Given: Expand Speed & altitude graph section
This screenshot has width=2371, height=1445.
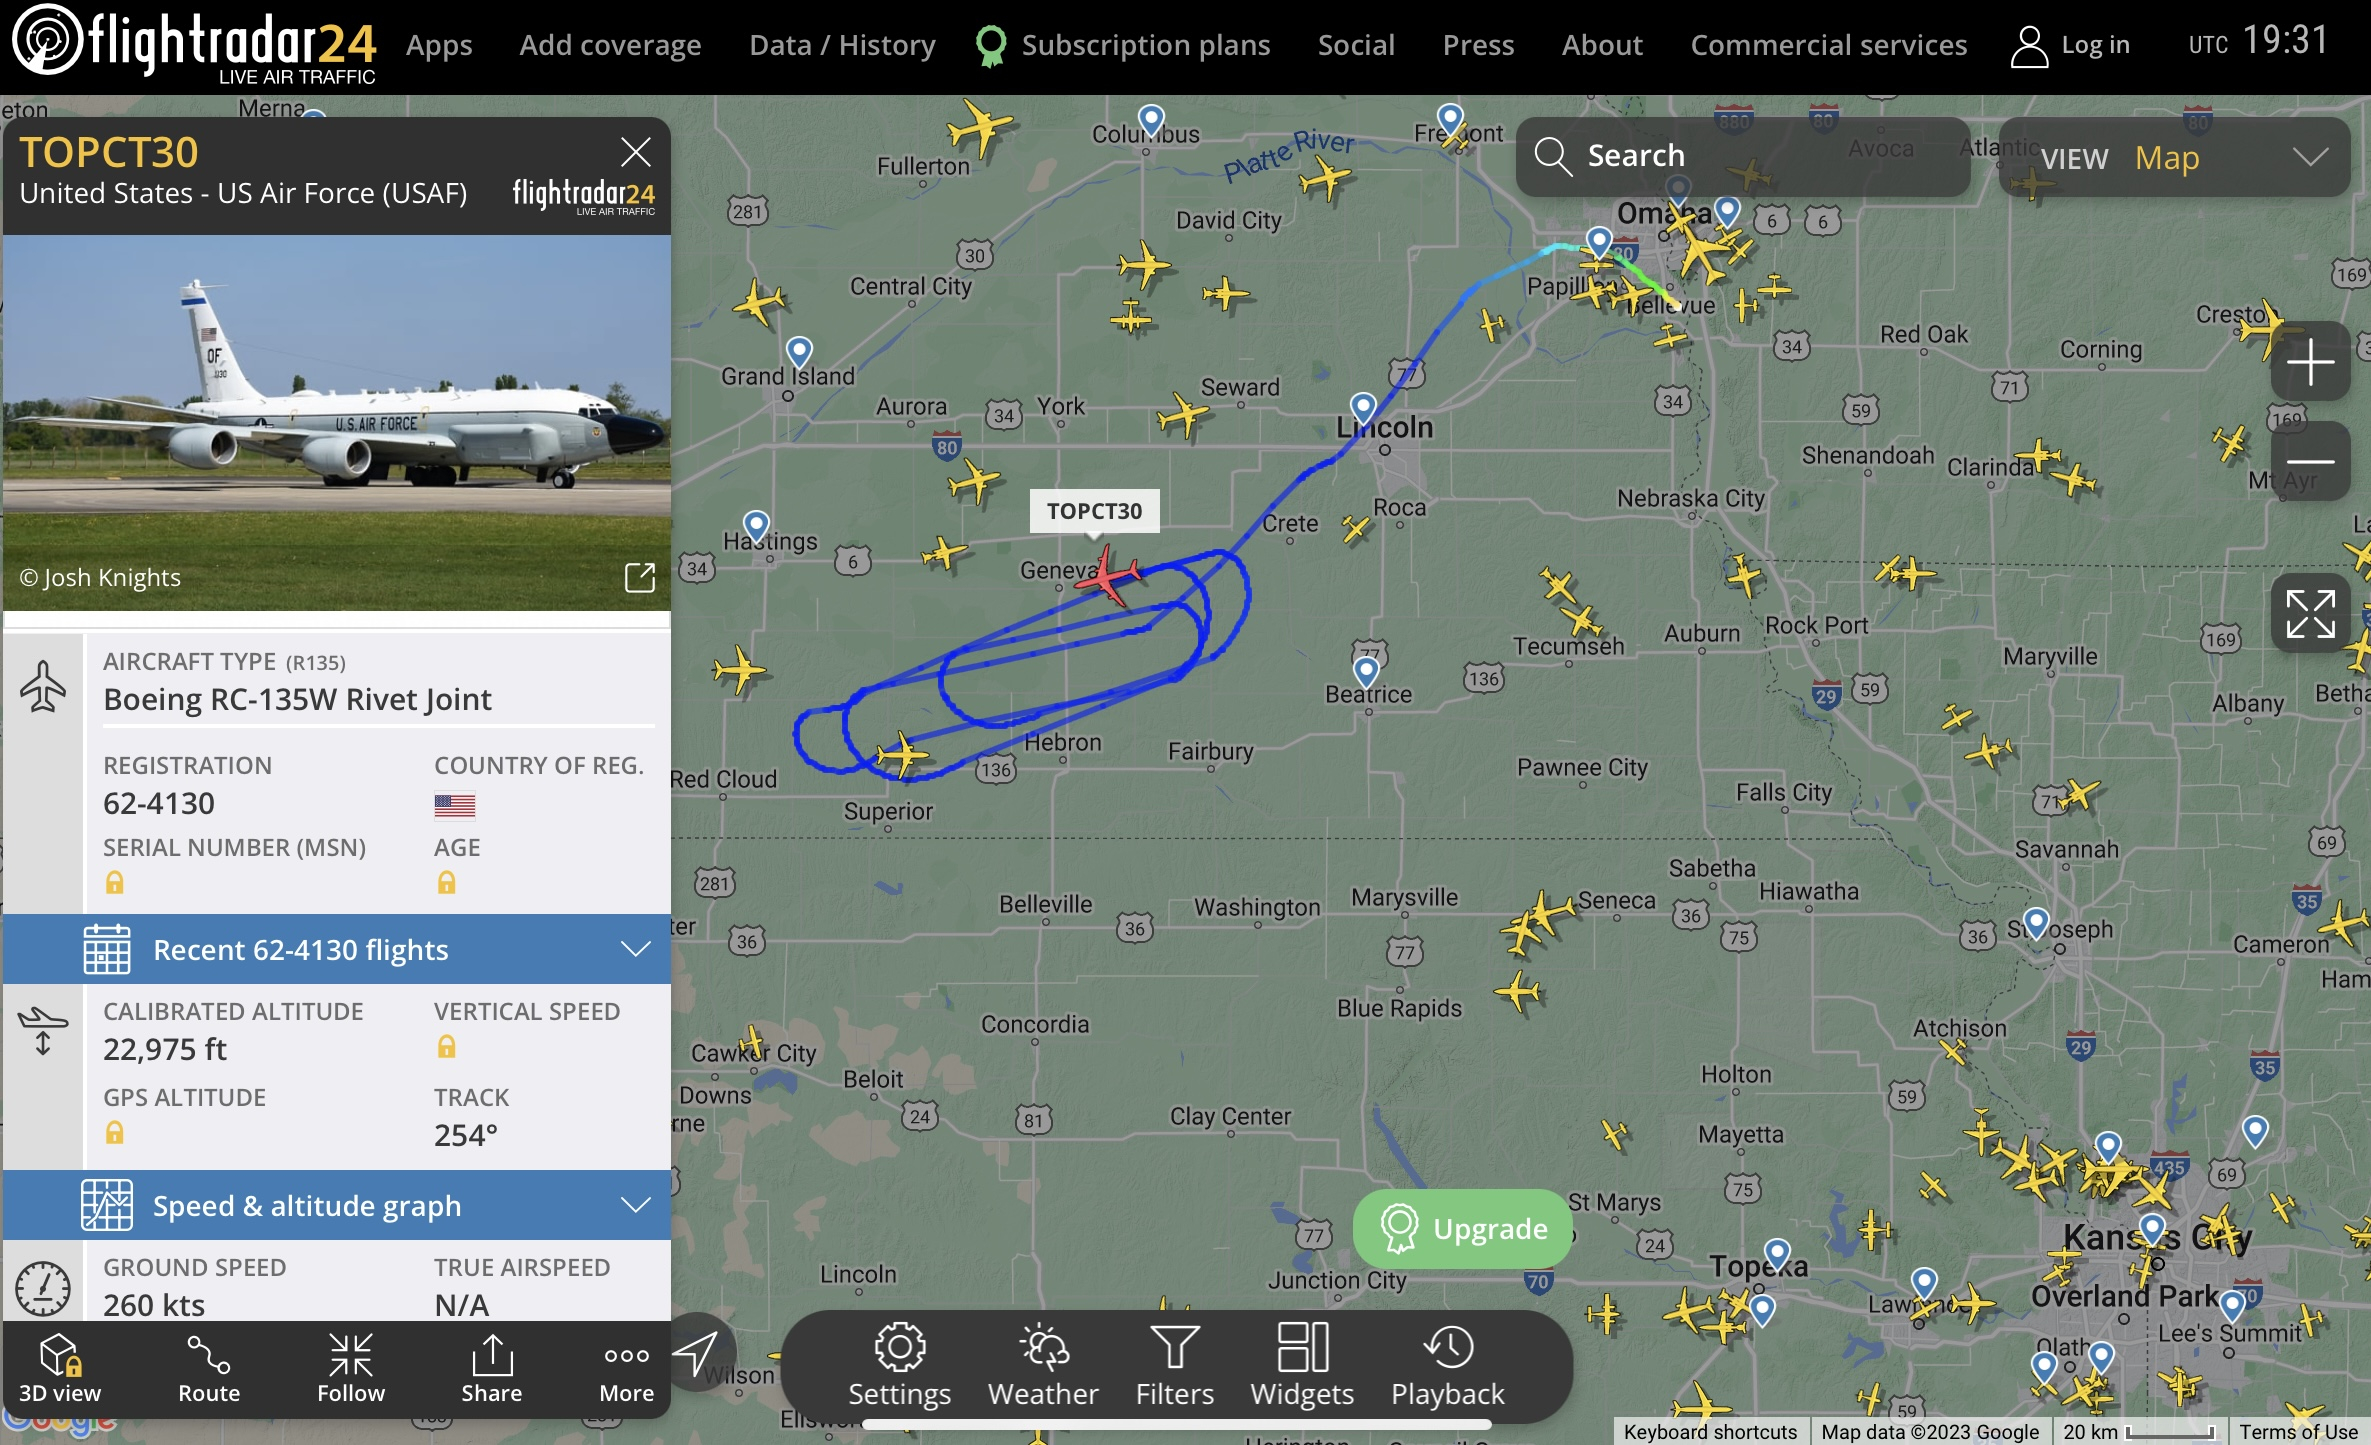Looking at the screenshot, I should pos(337,1205).
